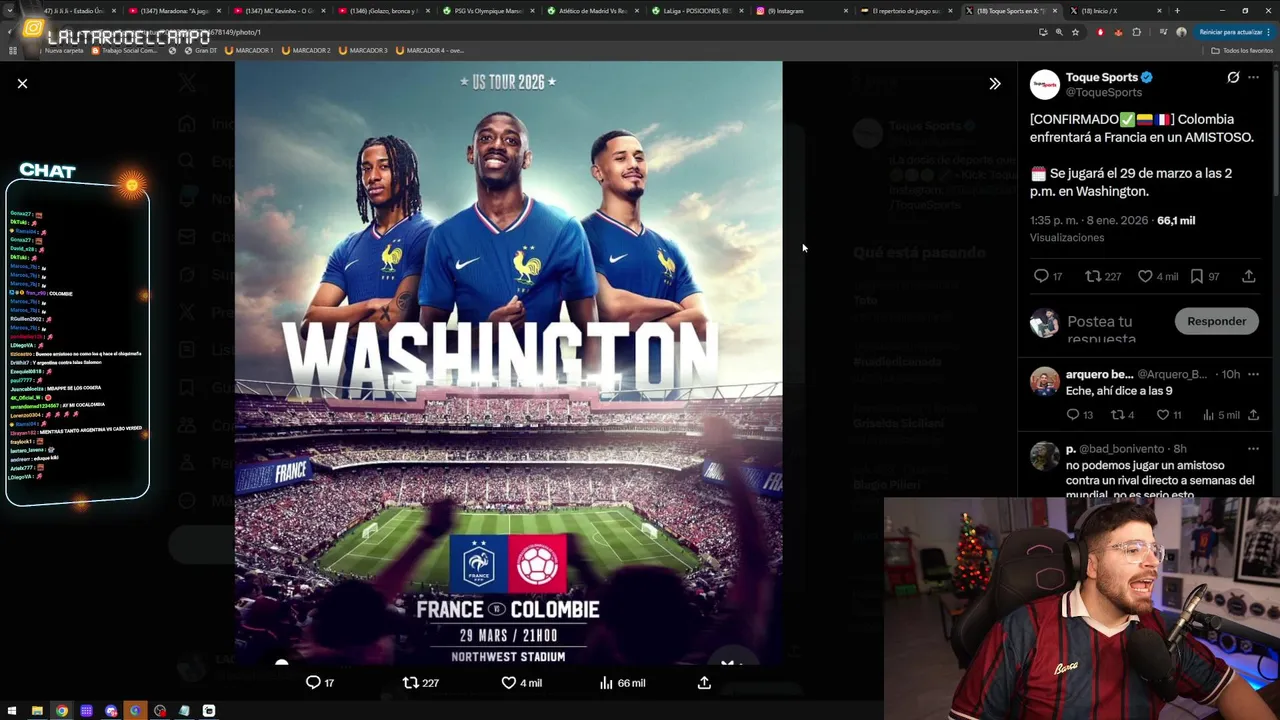Open the MARCADOR 1 bookmark
Viewport: 1280px width, 720px height.
click(x=249, y=50)
